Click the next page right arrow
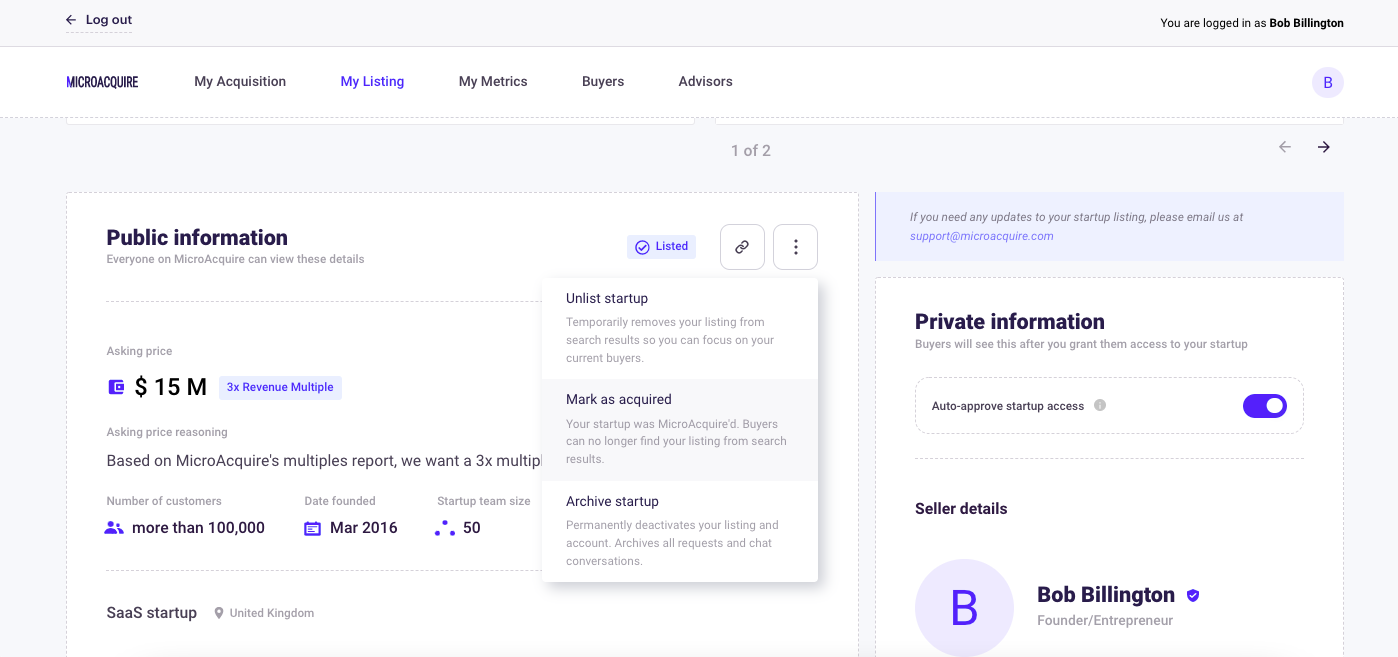The image size is (1398, 657). [x=1324, y=147]
